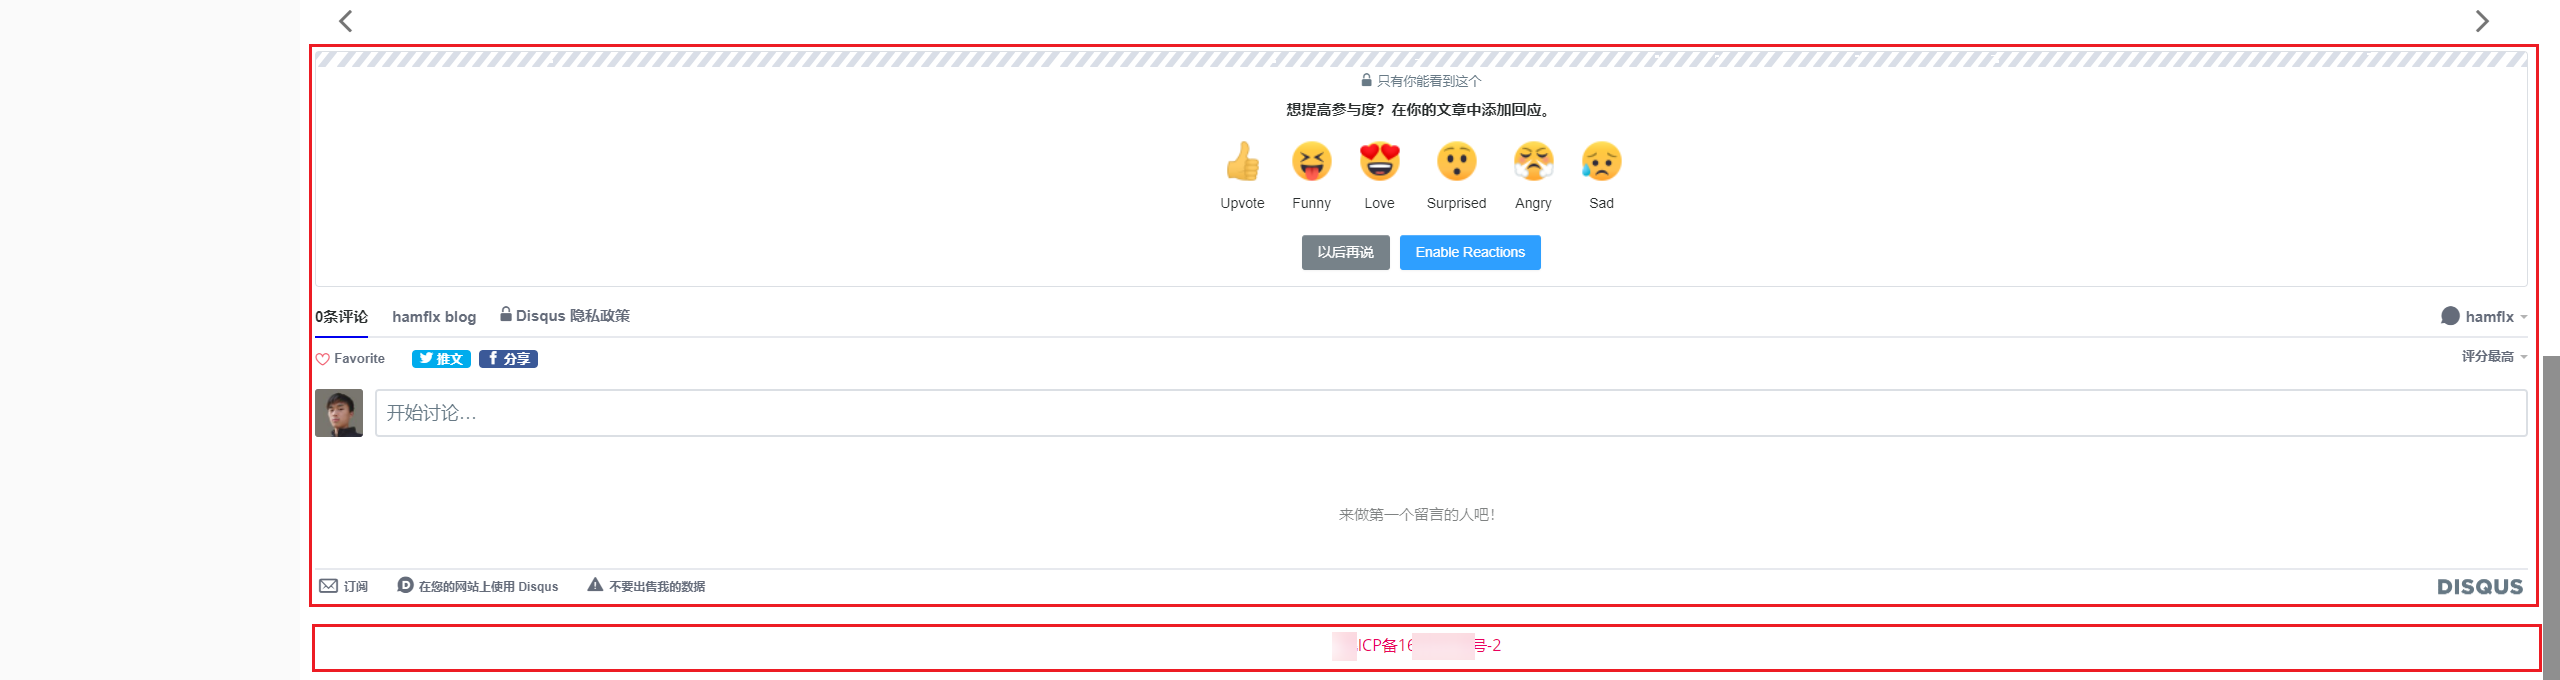Share via the Twitter 推文 button
Viewport: 2560px width, 680px height.
pos(441,359)
